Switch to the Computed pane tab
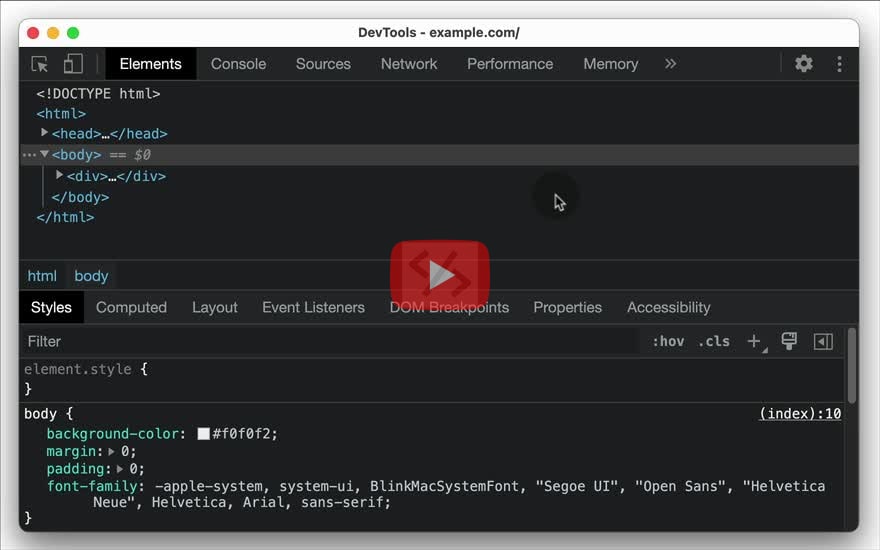The height and width of the screenshot is (550, 880). [131, 308]
